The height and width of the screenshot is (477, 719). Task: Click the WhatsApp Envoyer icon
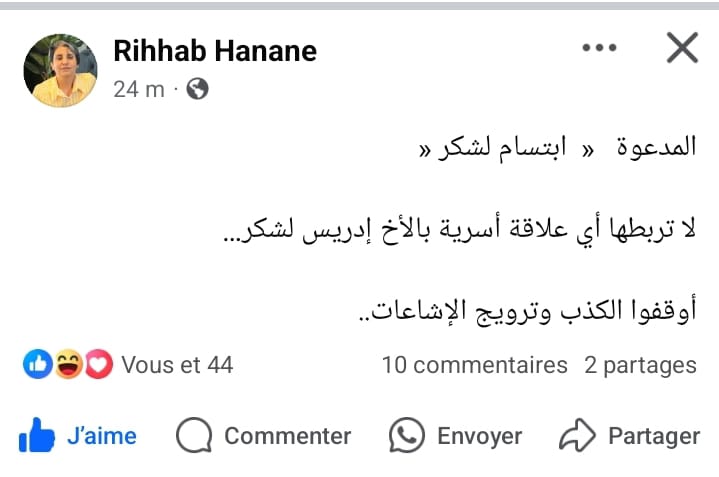[x=406, y=436]
